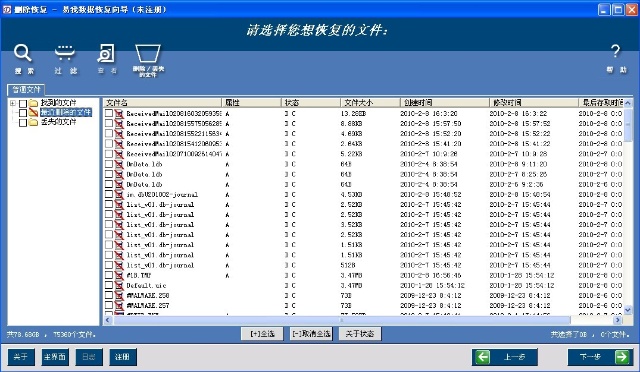640x372 pixels.
Task: Click green right arrow on 下一步 button
Action: tap(622, 357)
